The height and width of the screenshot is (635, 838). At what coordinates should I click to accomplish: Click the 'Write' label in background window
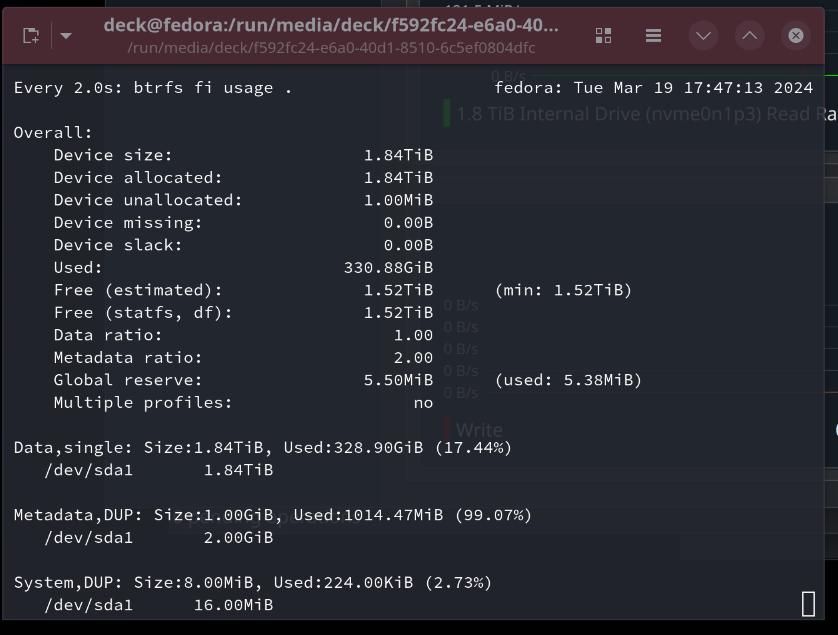pyautogui.click(x=479, y=430)
